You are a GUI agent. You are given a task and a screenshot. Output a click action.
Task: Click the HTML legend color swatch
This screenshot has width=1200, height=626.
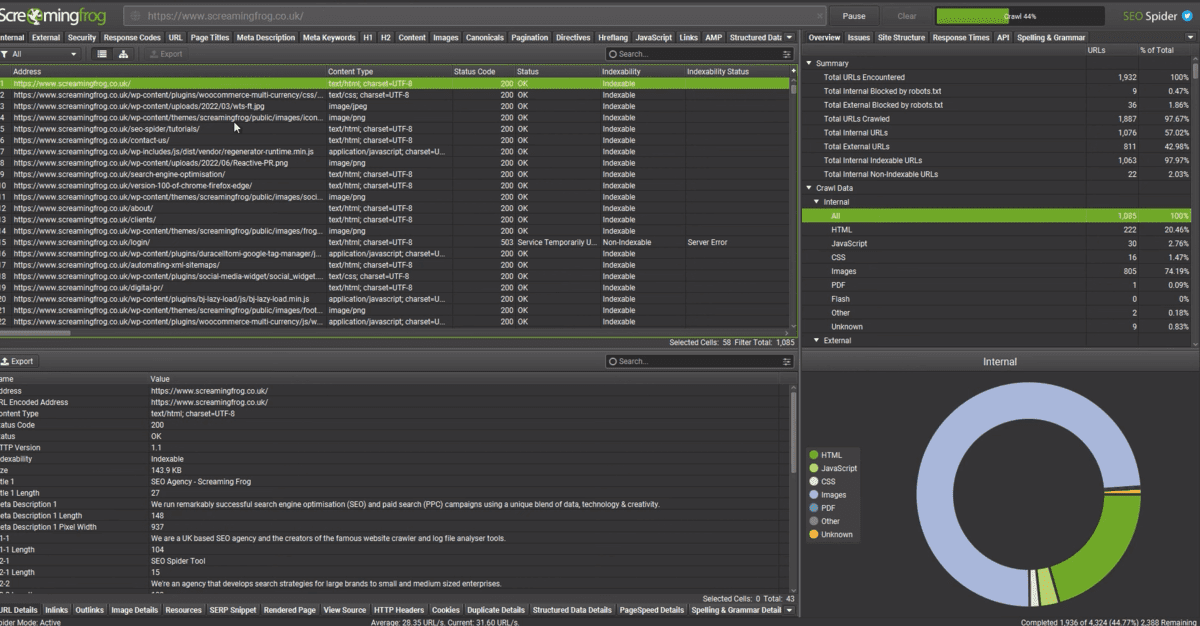tap(814, 455)
